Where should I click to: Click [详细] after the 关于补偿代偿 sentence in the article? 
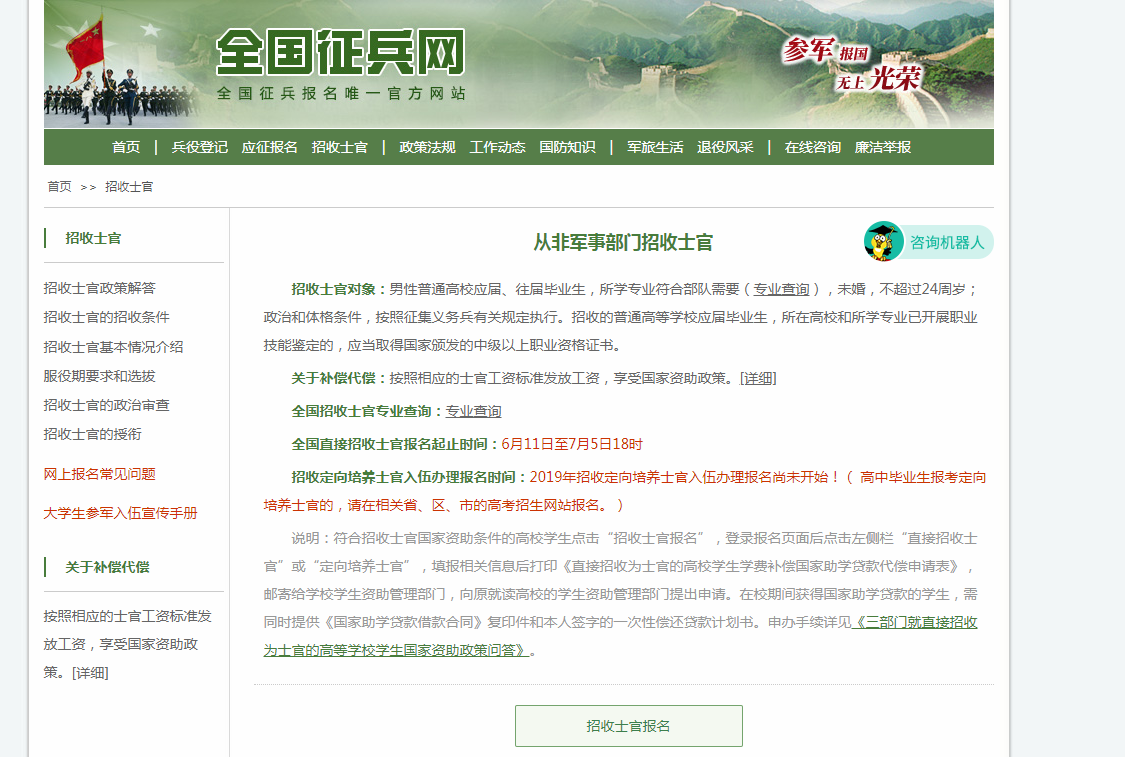[x=758, y=378]
